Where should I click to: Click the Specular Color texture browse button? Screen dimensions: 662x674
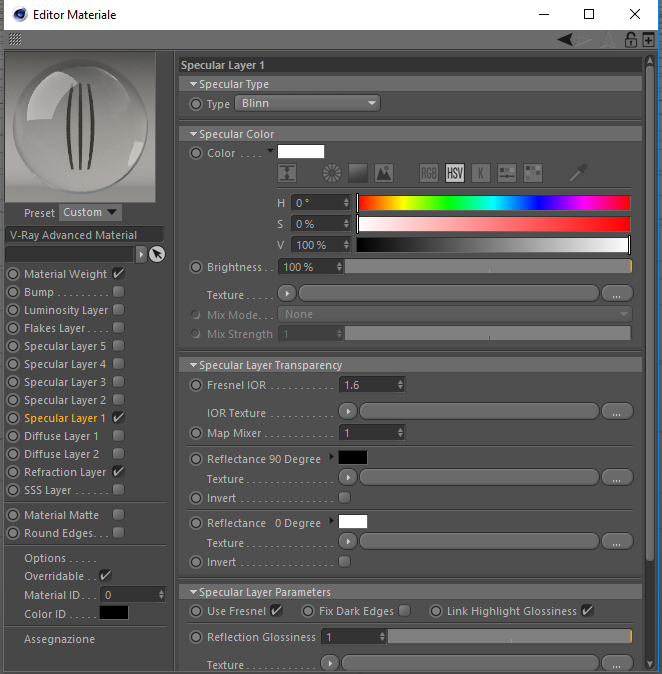(617, 294)
